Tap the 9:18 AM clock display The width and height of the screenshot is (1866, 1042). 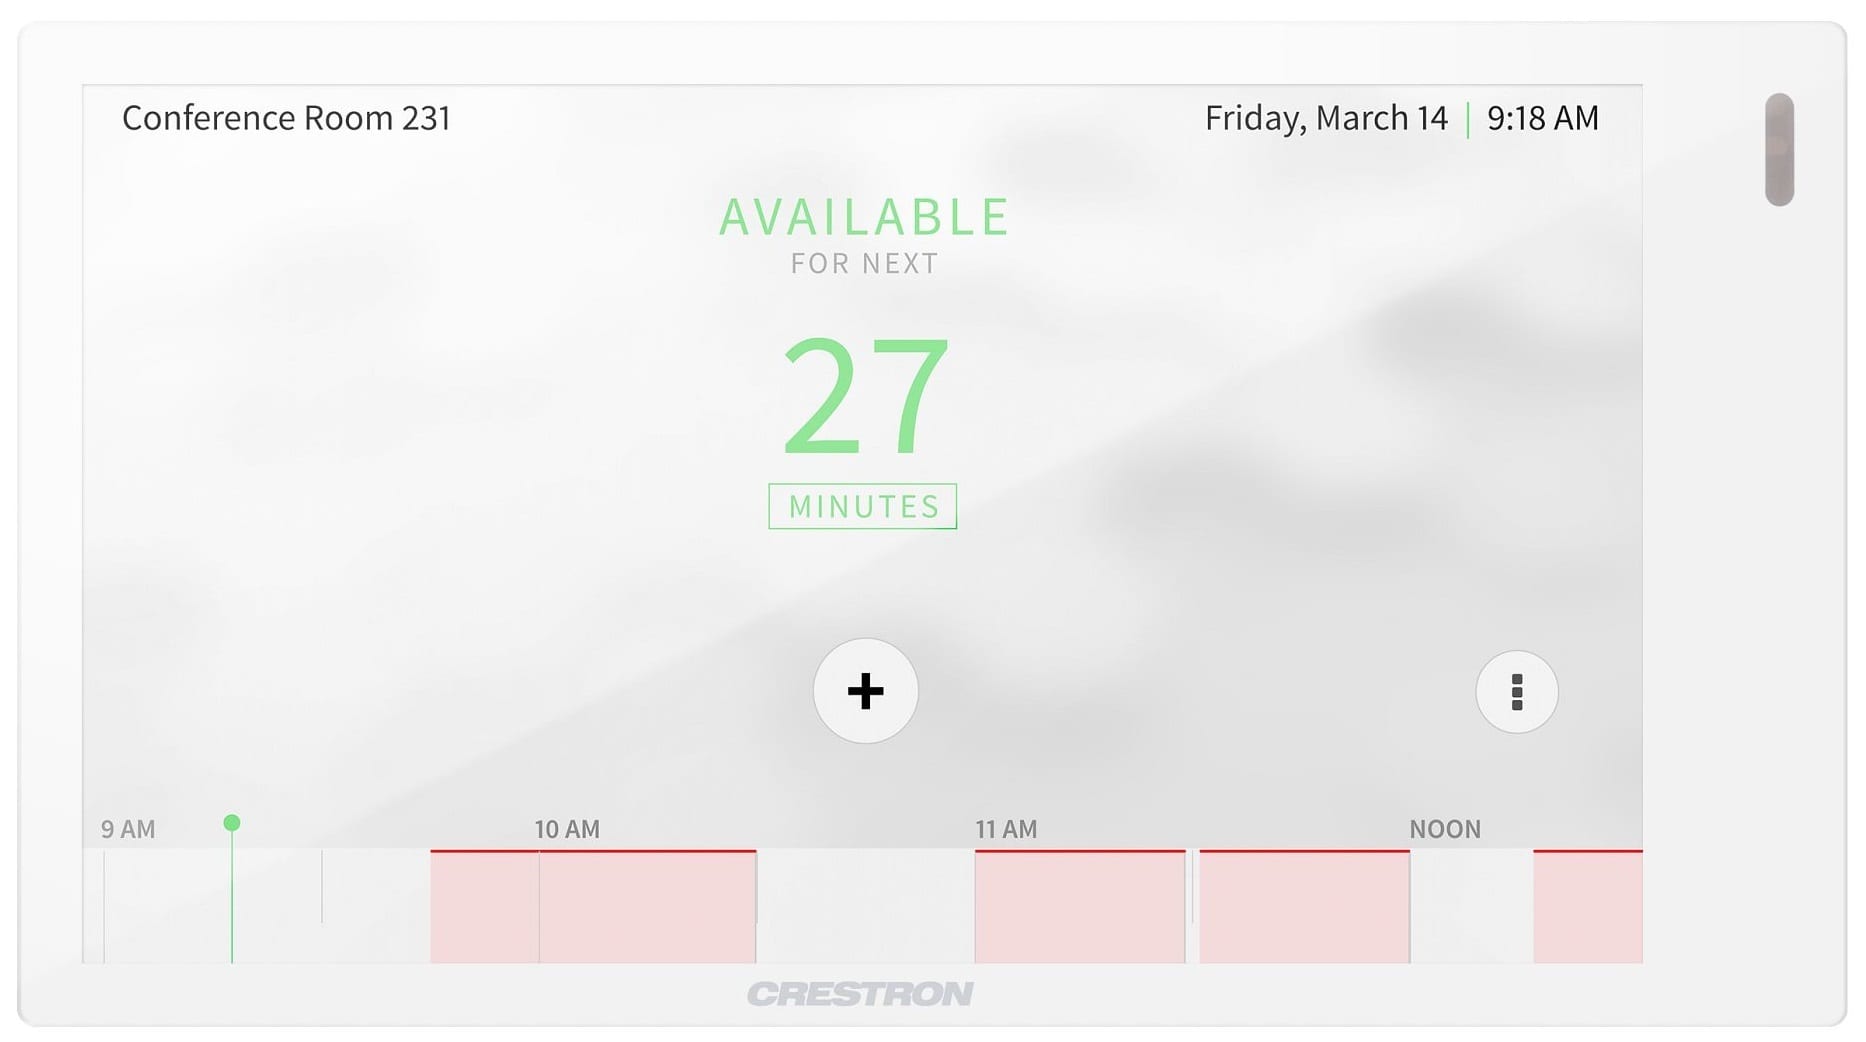click(1542, 118)
